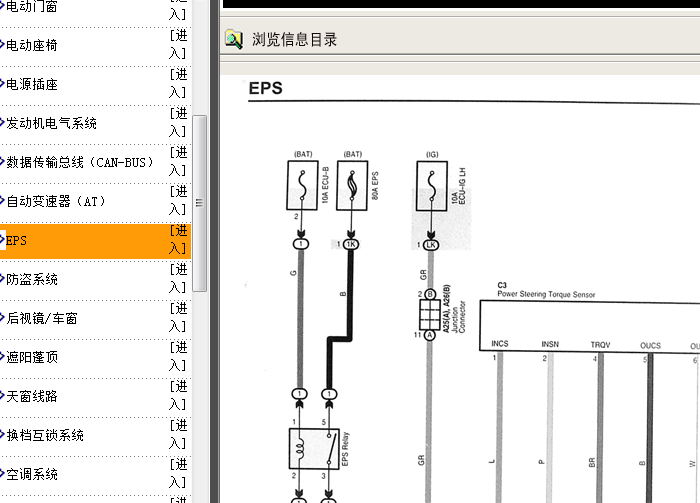This screenshot has height=503, width=700.
Task: Click the EPS Relay symbol
Action: [314, 449]
